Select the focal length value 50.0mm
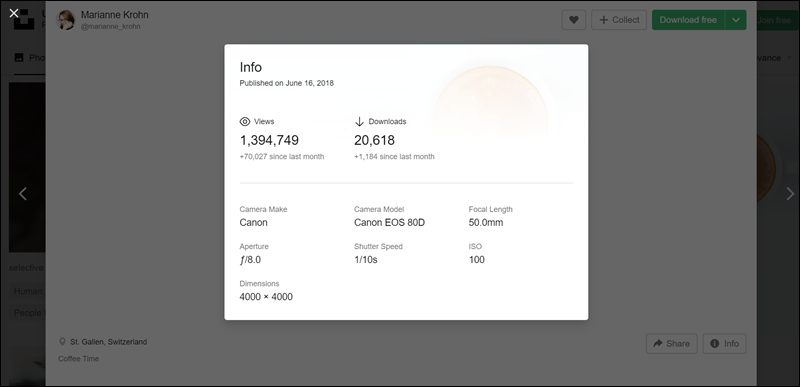Image resolution: width=800 pixels, height=387 pixels. pyautogui.click(x=486, y=222)
